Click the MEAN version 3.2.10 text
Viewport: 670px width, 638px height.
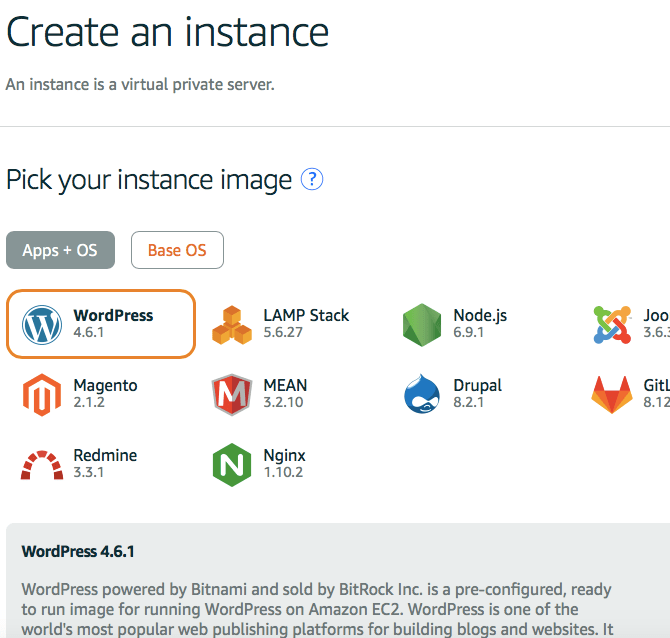tap(283, 402)
